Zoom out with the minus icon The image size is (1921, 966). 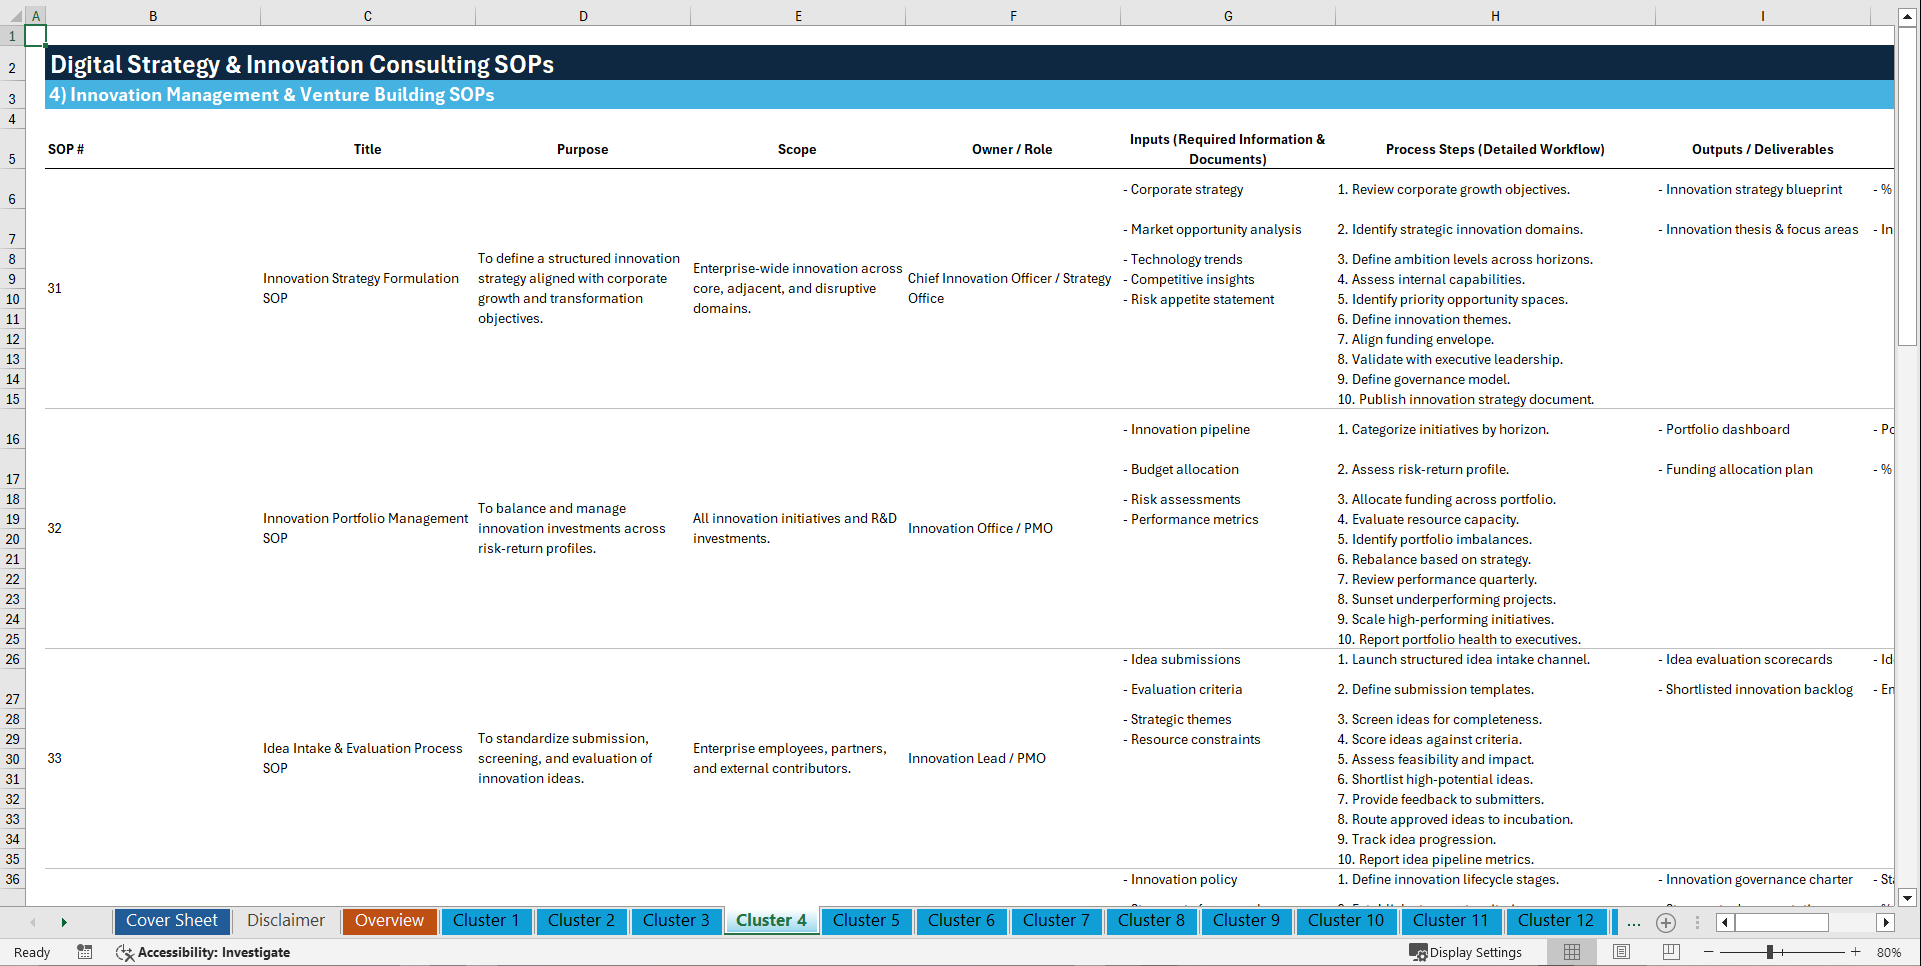1709,952
